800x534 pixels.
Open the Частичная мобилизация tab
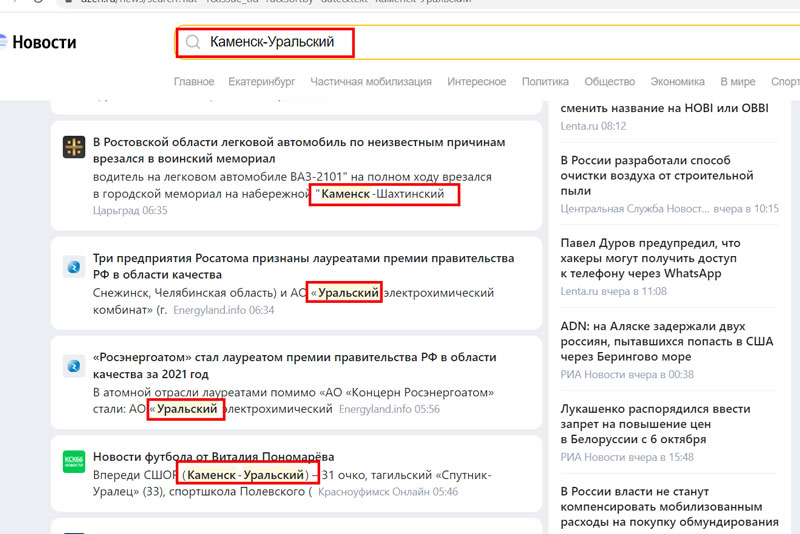tap(371, 82)
